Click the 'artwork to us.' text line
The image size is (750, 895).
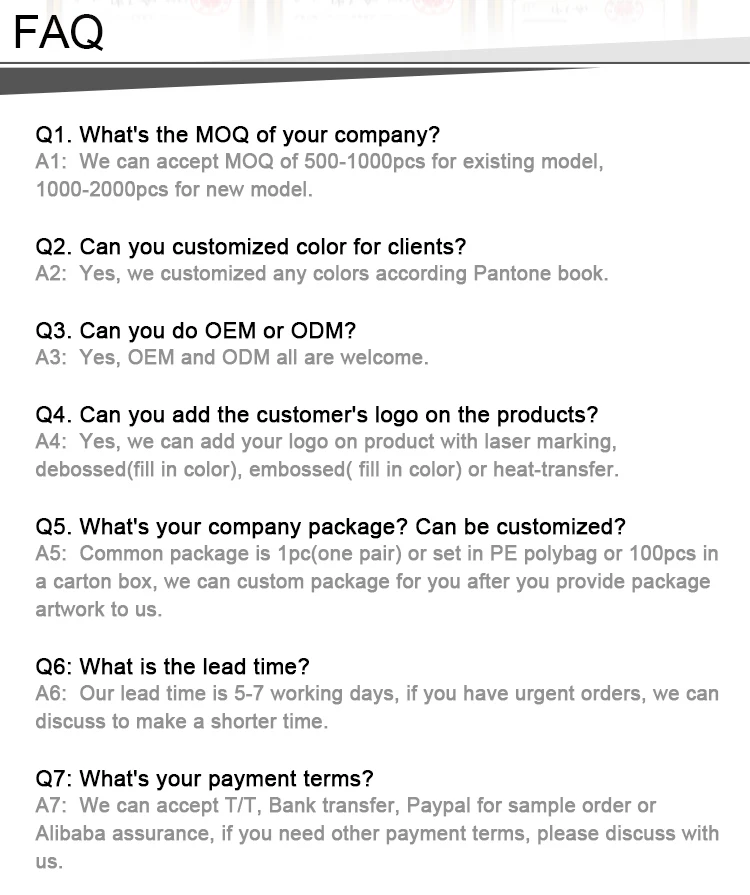[98, 609]
